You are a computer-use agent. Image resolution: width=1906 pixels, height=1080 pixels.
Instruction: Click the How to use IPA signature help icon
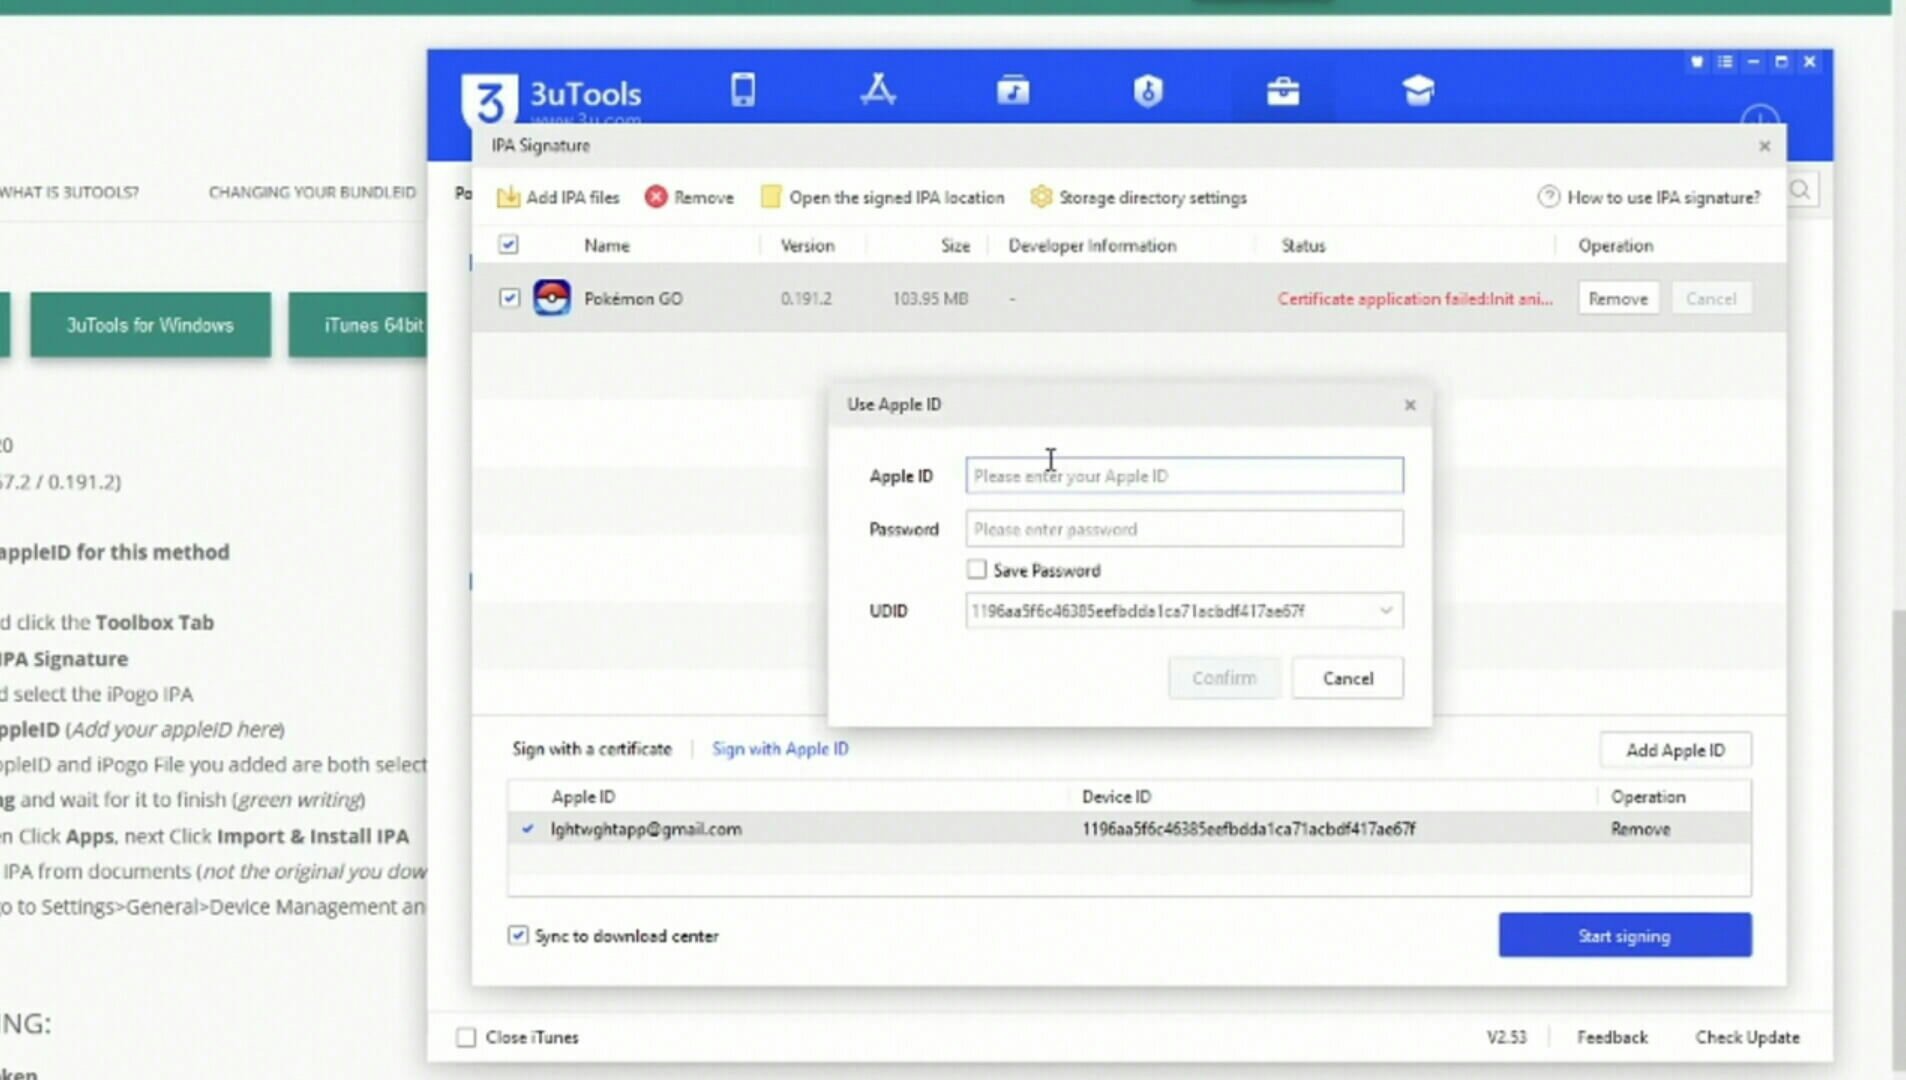1548,197
